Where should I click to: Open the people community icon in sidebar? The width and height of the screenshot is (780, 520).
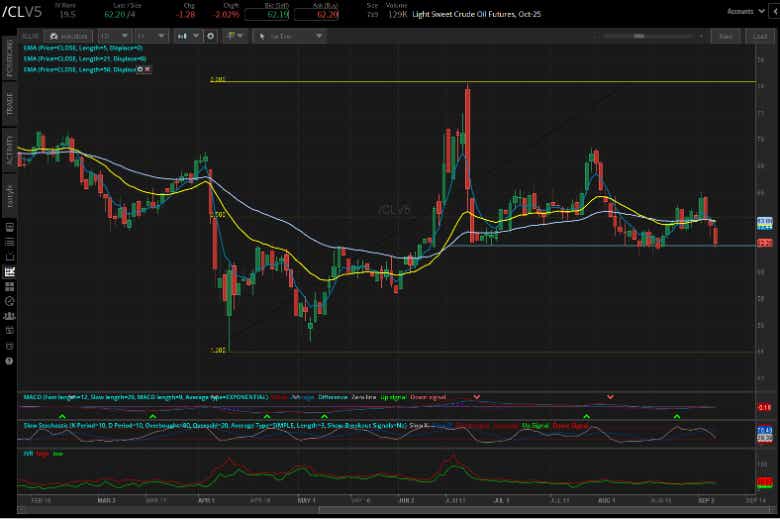point(9,316)
